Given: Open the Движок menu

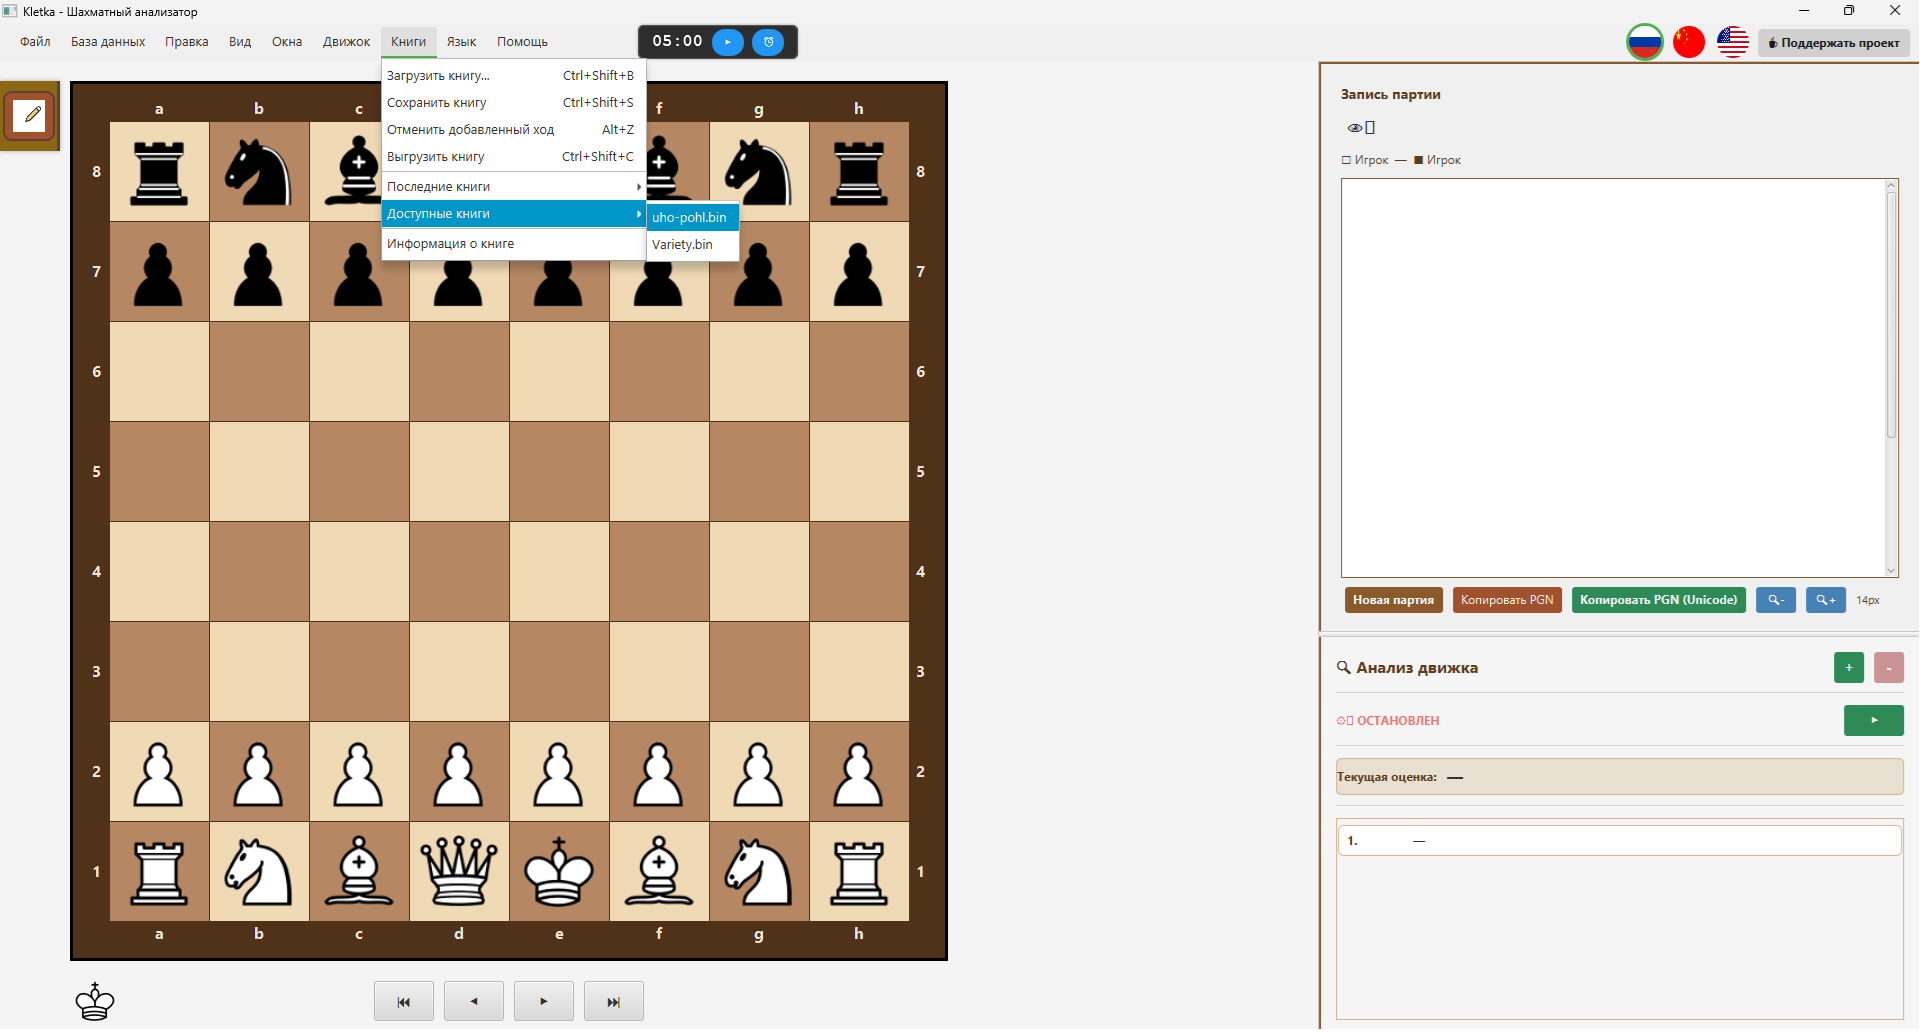Looking at the screenshot, I should (347, 42).
